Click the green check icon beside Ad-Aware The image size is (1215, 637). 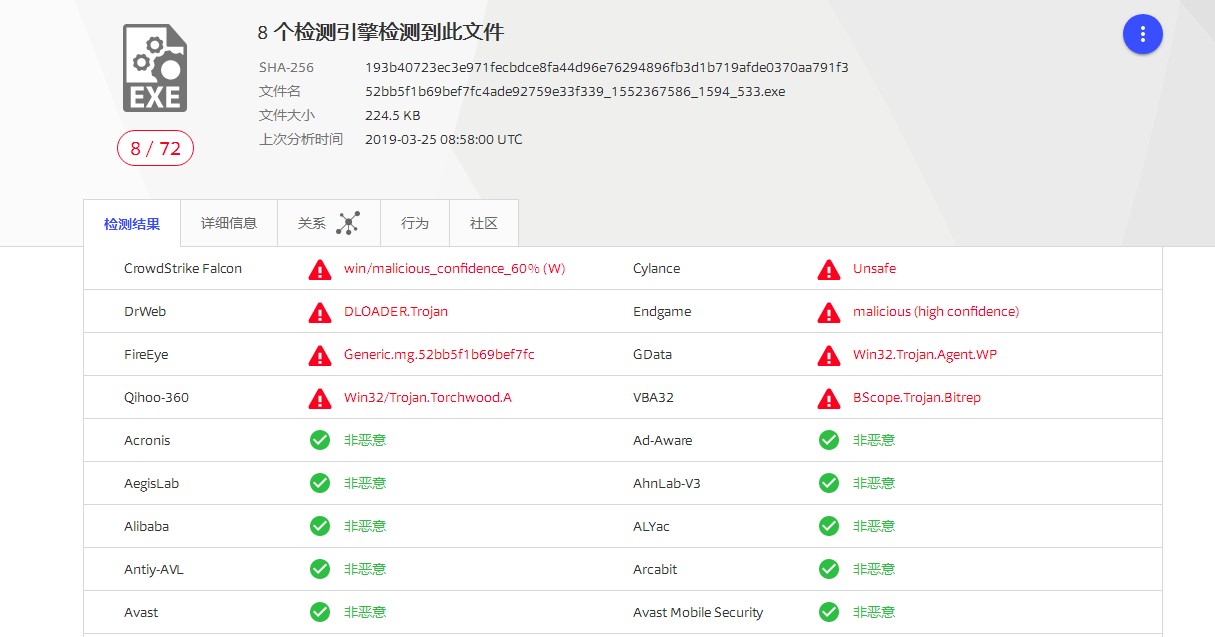829,440
